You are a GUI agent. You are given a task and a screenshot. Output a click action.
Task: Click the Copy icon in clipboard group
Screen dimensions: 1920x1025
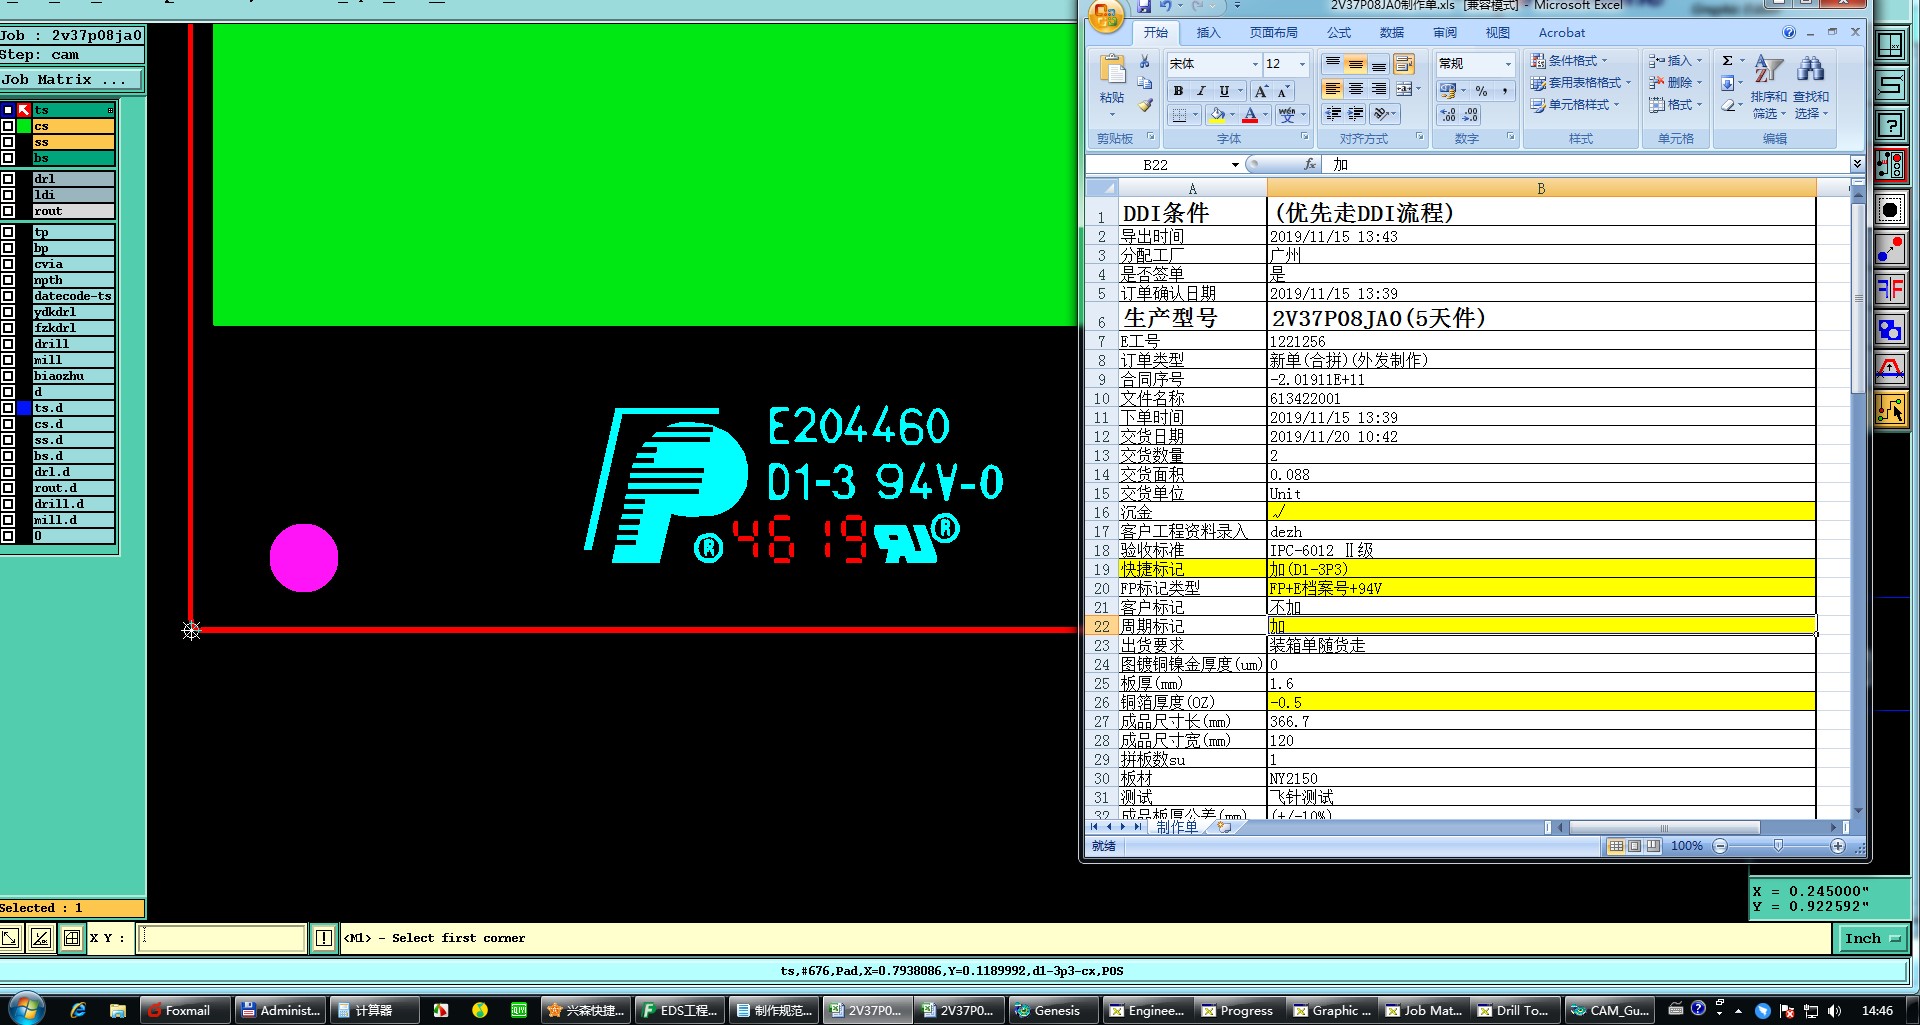tap(1145, 83)
